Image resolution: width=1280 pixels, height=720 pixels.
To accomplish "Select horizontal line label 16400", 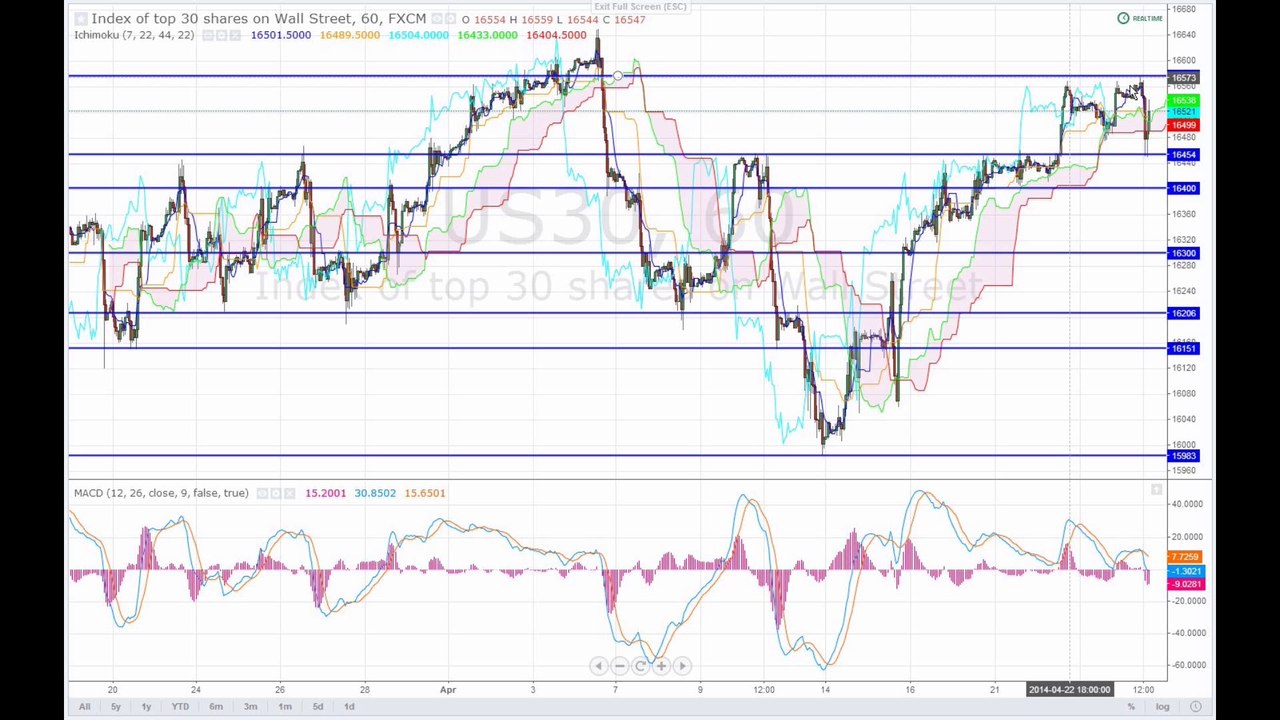I will point(1183,189).
